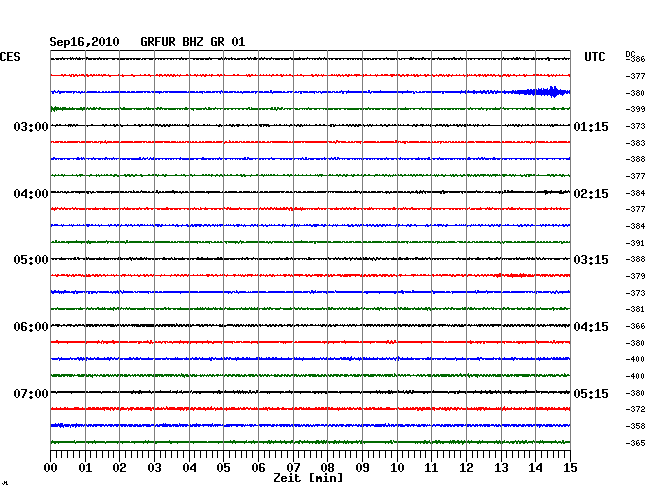This screenshot has width=650, height=494.
Task: Click the 04 minute axis label
Action: (x=189, y=468)
